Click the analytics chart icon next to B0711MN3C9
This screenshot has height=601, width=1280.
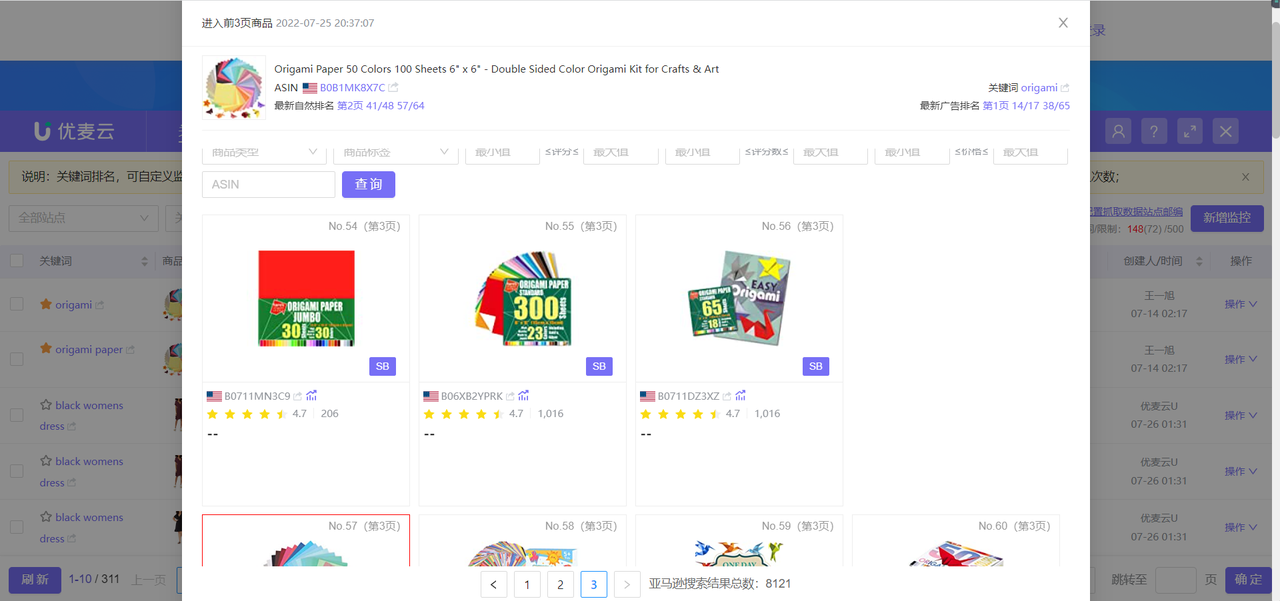click(x=311, y=395)
